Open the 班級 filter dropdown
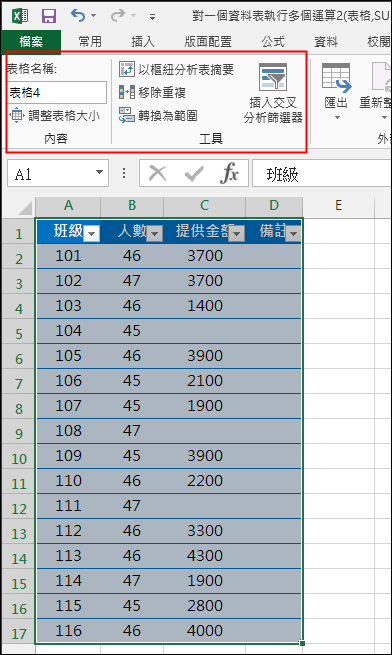The image size is (392, 655). (92, 234)
